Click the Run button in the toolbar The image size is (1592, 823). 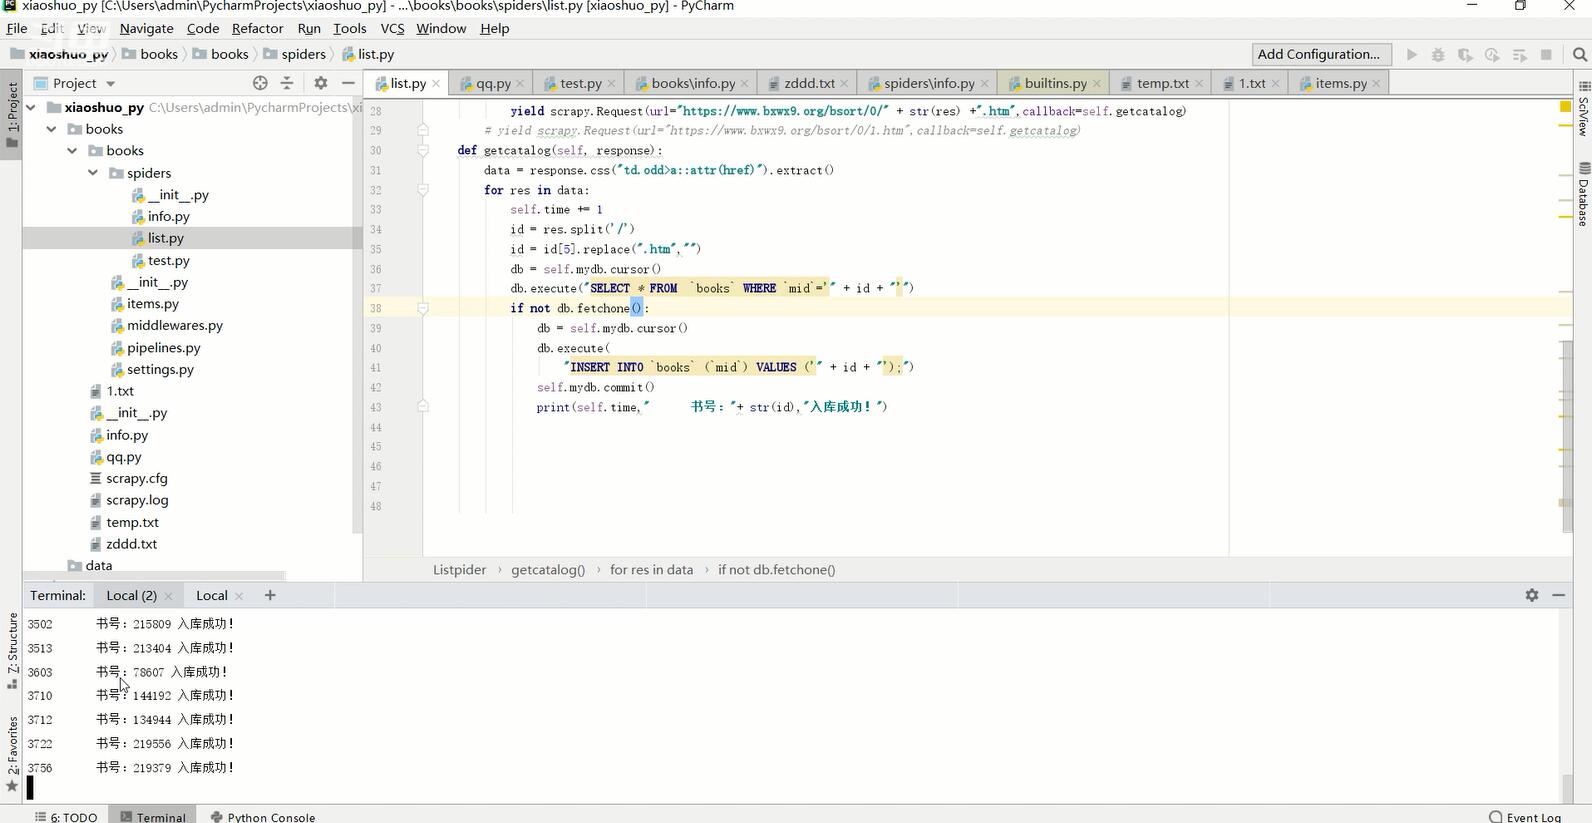1412,54
